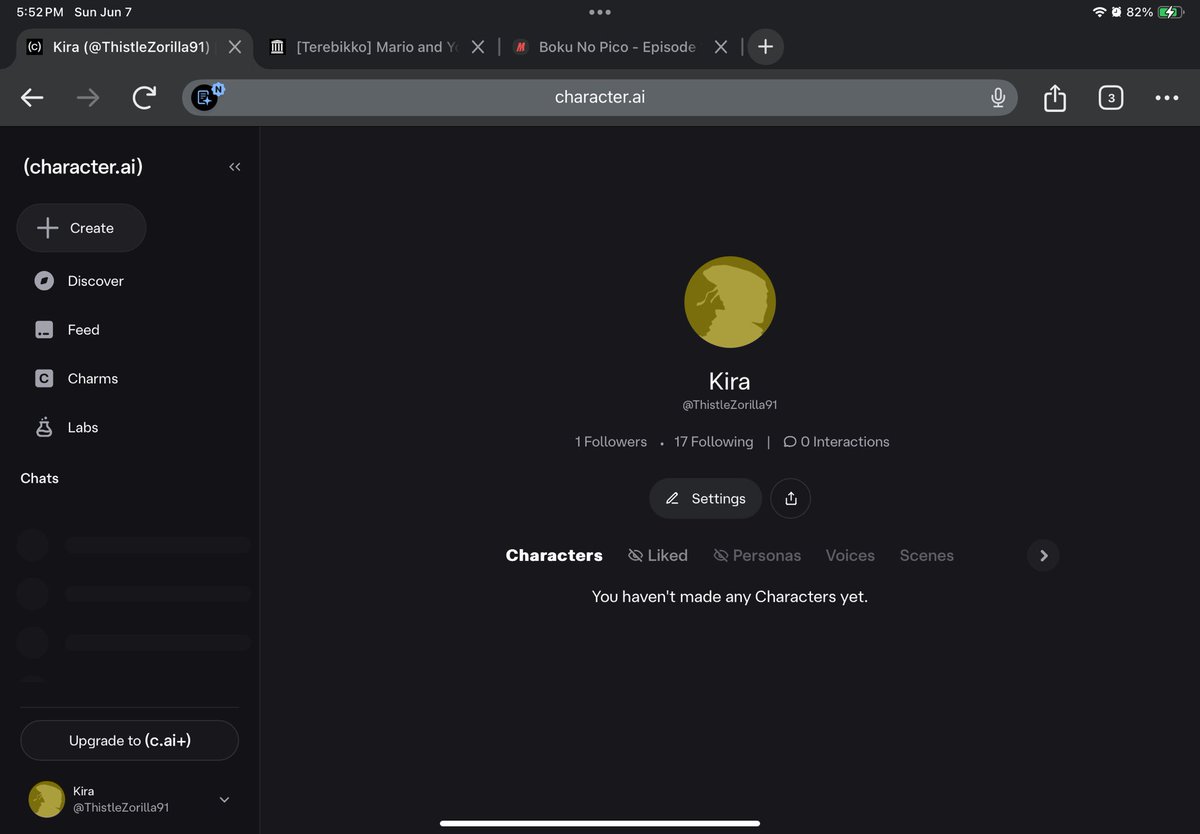Open the browser share sheet icon

point(1055,97)
